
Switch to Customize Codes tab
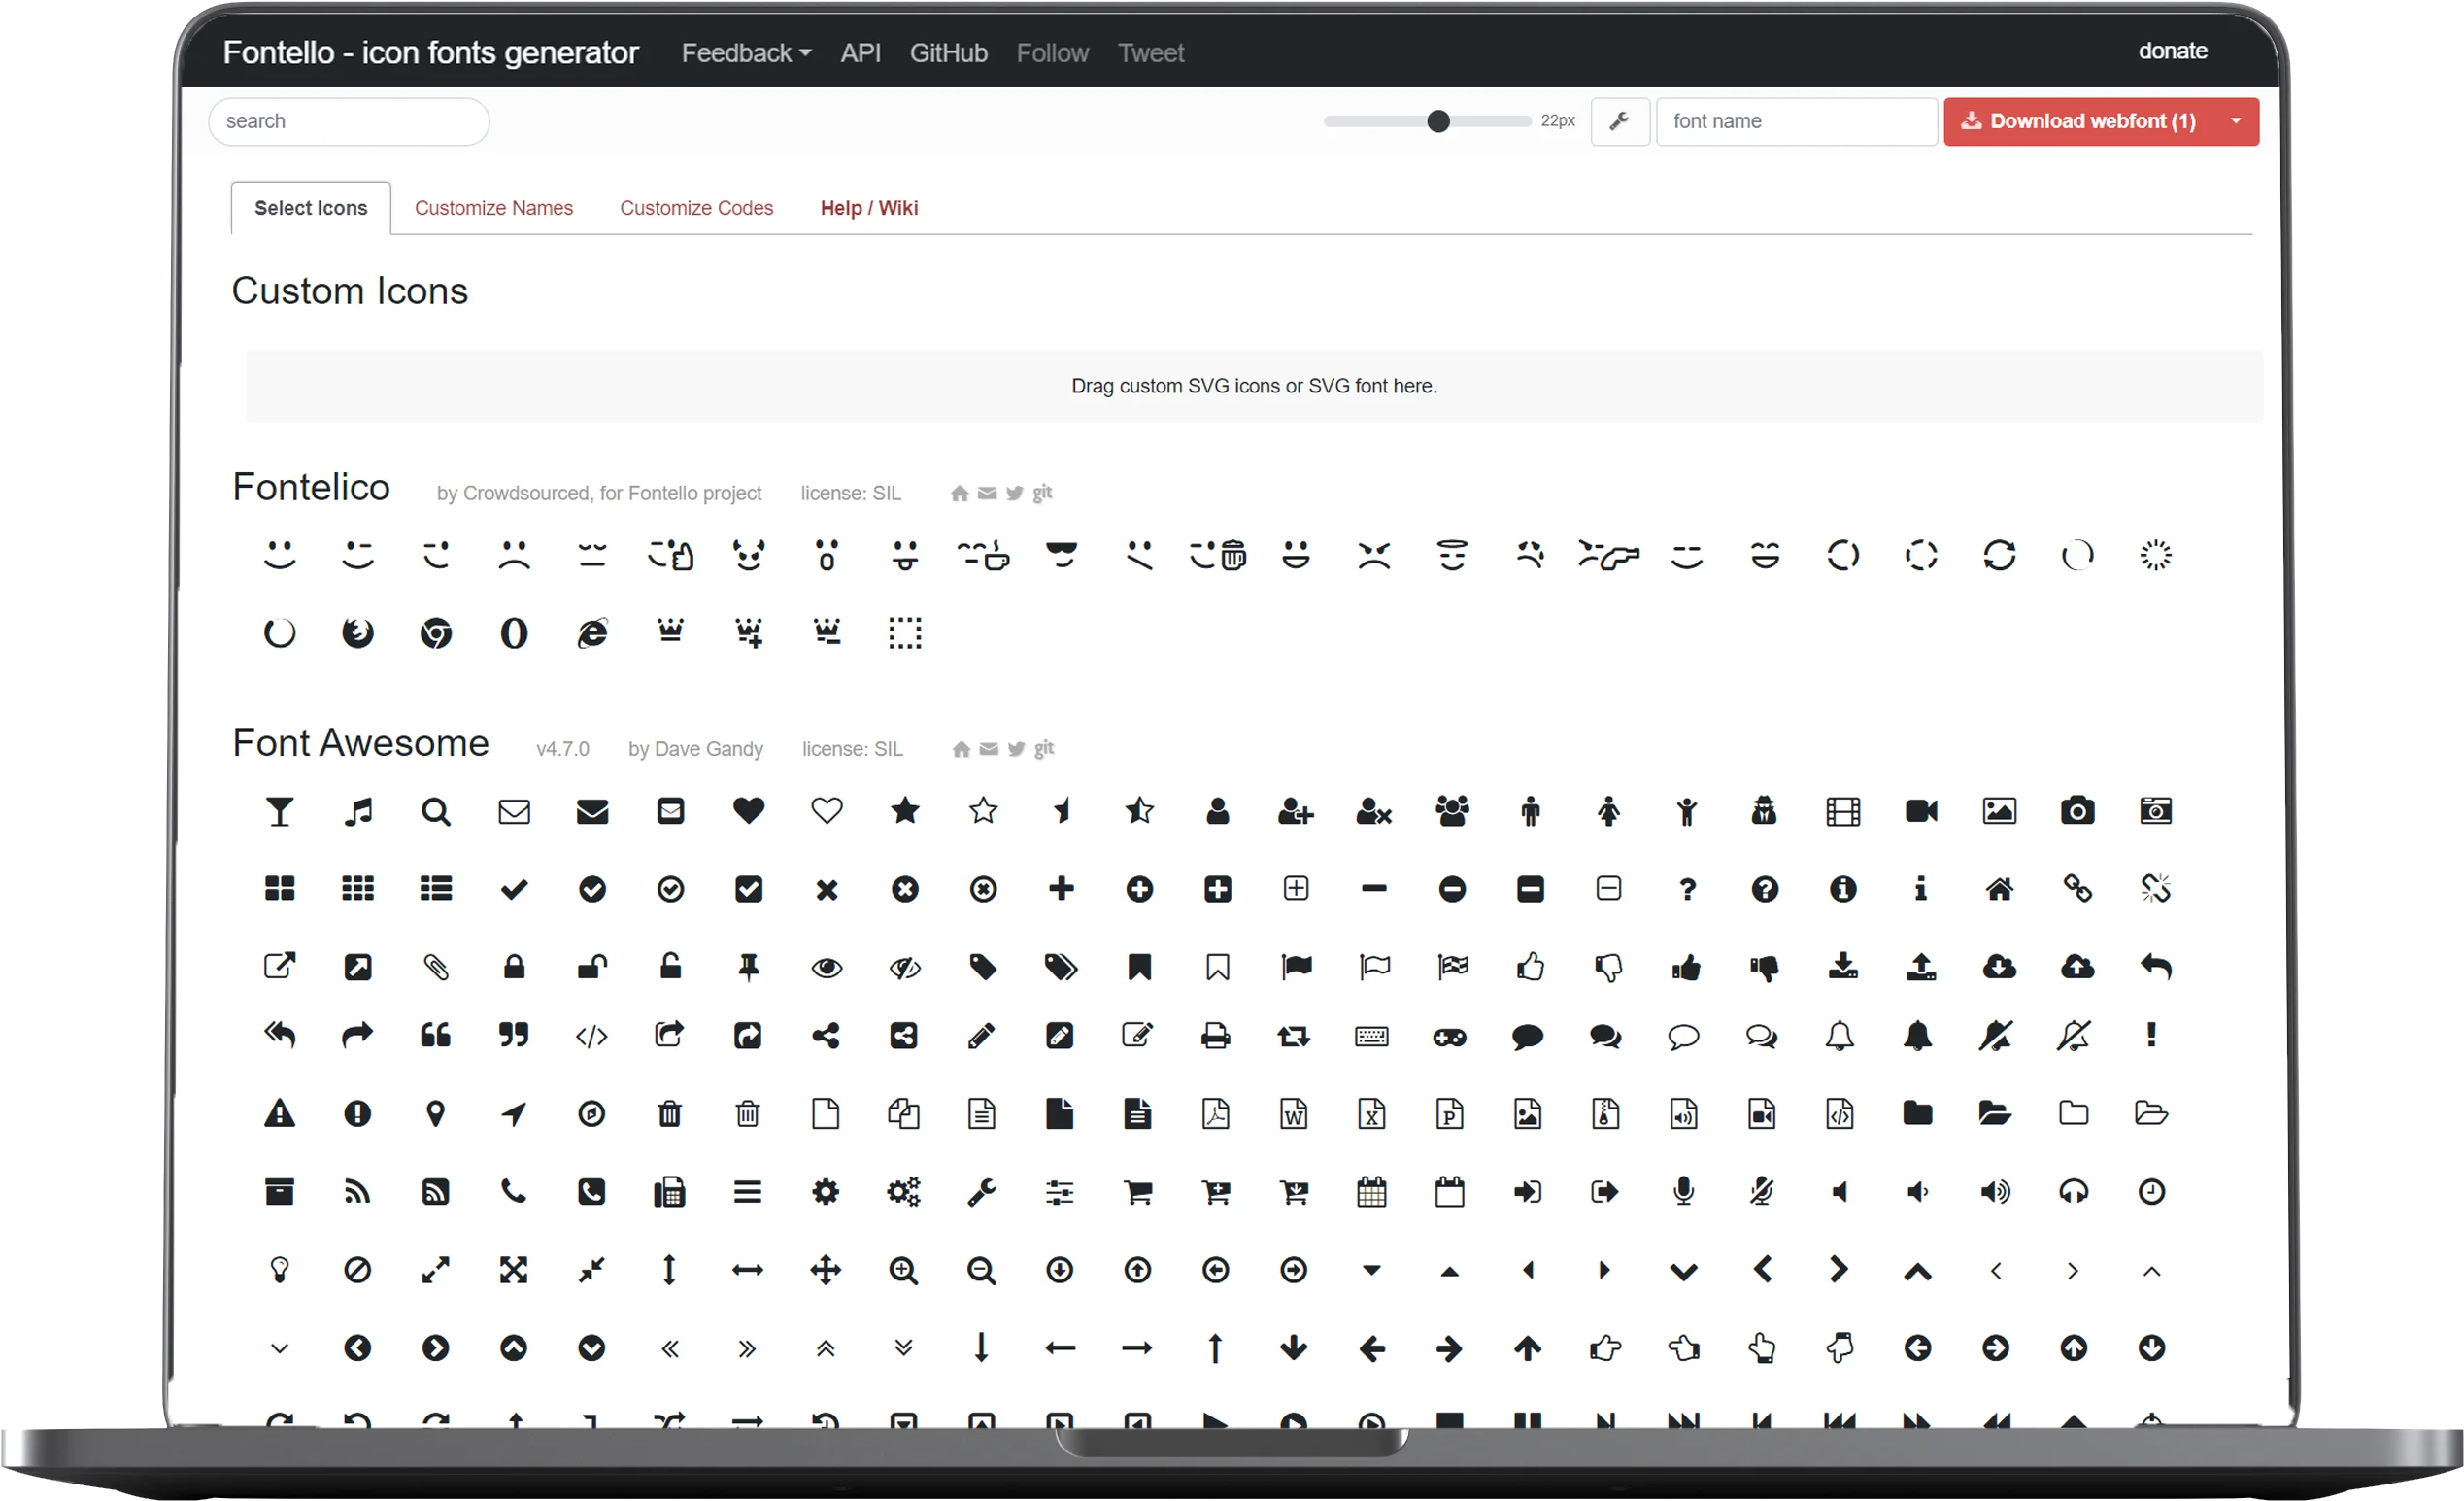[x=696, y=208]
